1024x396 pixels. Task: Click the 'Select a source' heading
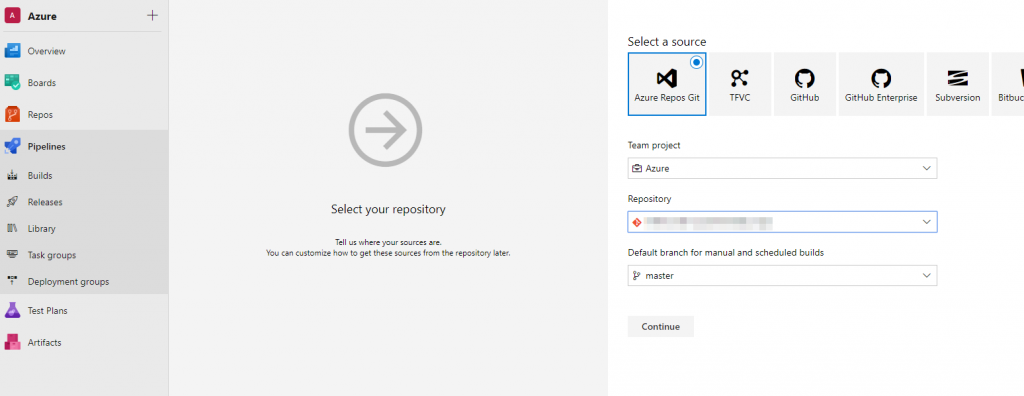click(667, 42)
